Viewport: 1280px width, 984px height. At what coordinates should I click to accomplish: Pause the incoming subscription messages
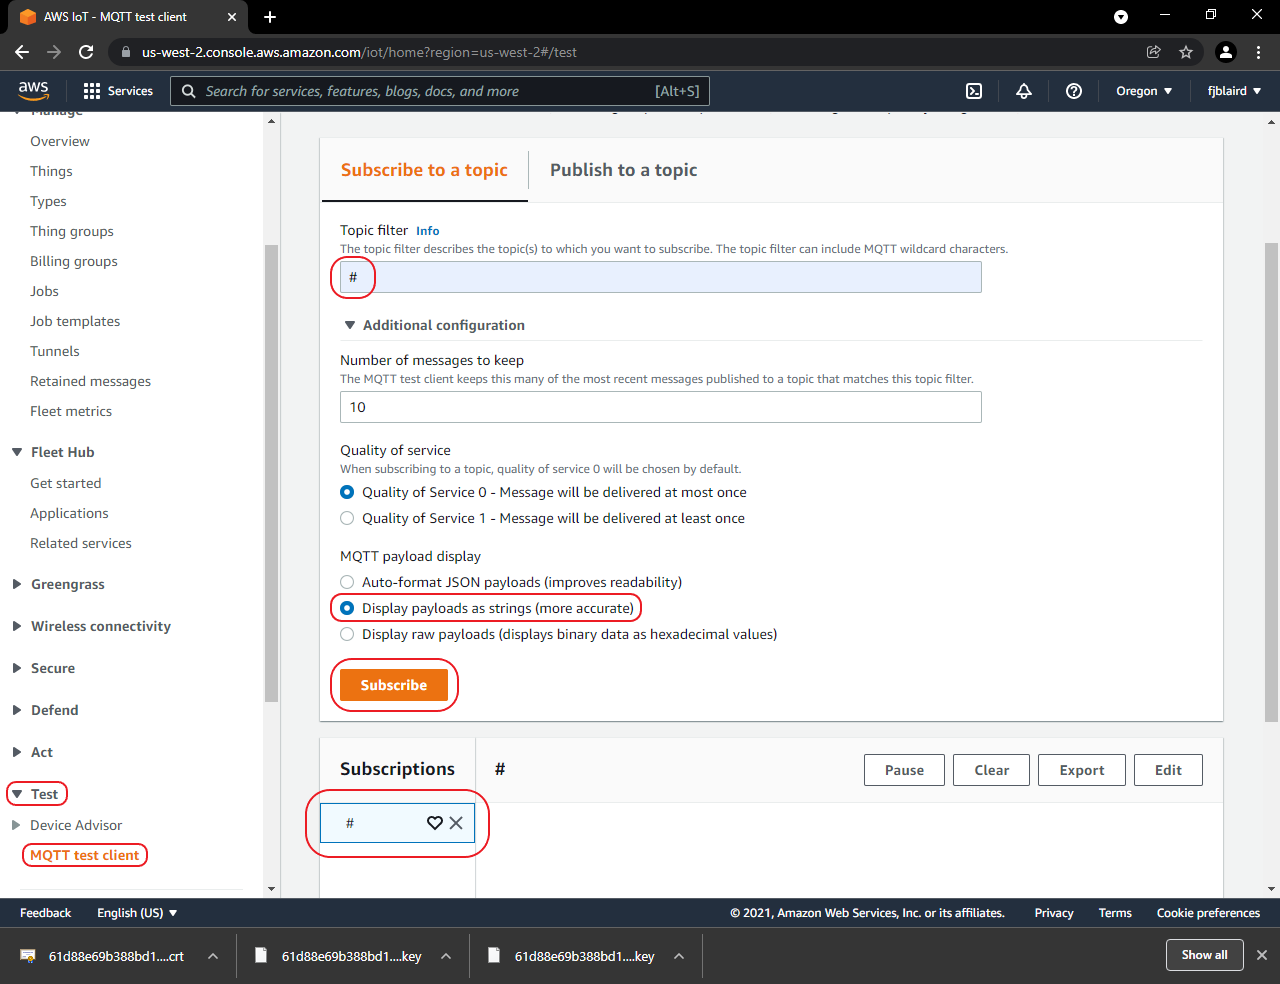click(x=903, y=770)
